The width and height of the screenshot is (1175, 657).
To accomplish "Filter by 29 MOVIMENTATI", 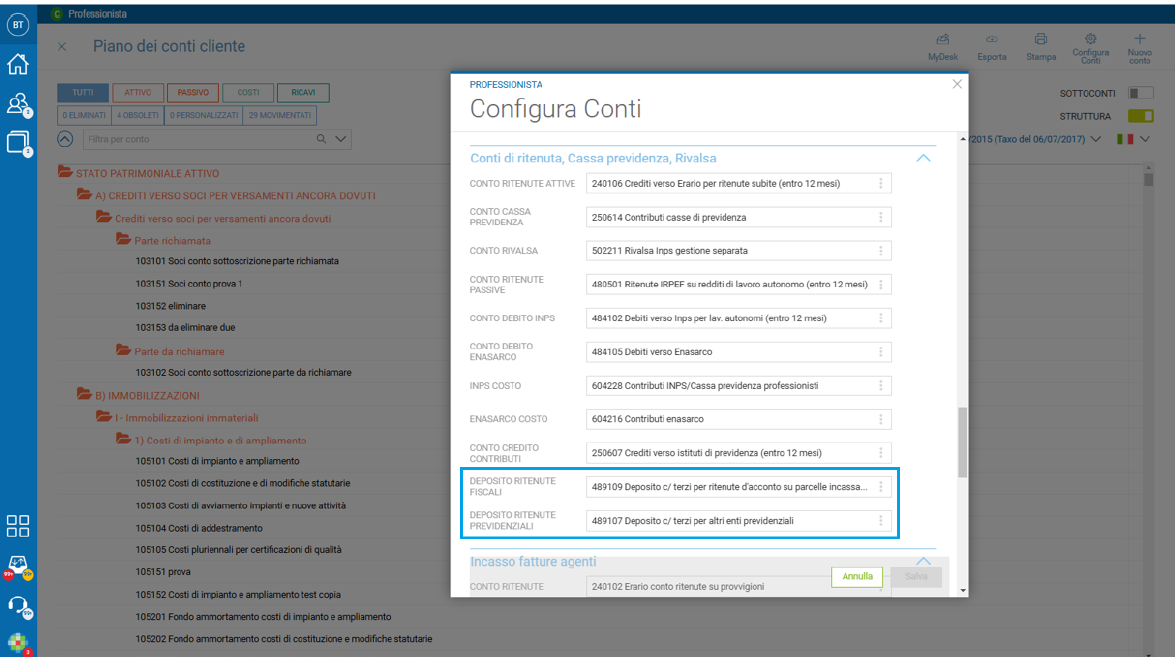I will [280, 115].
